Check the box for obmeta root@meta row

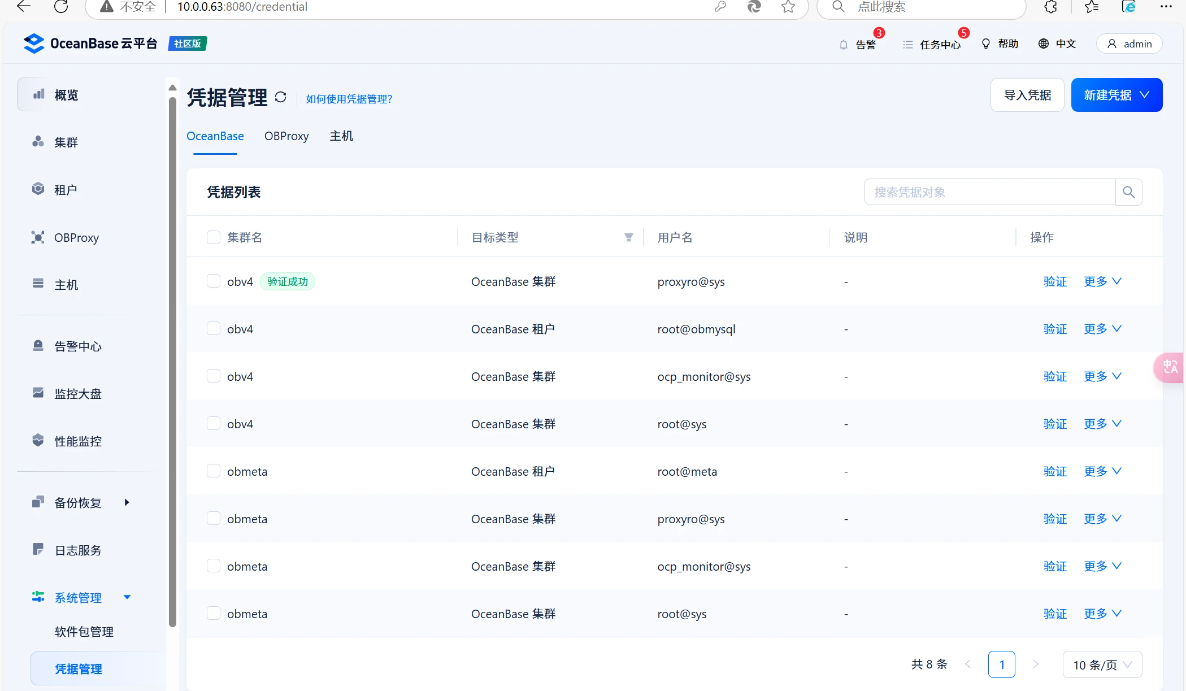coord(213,471)
